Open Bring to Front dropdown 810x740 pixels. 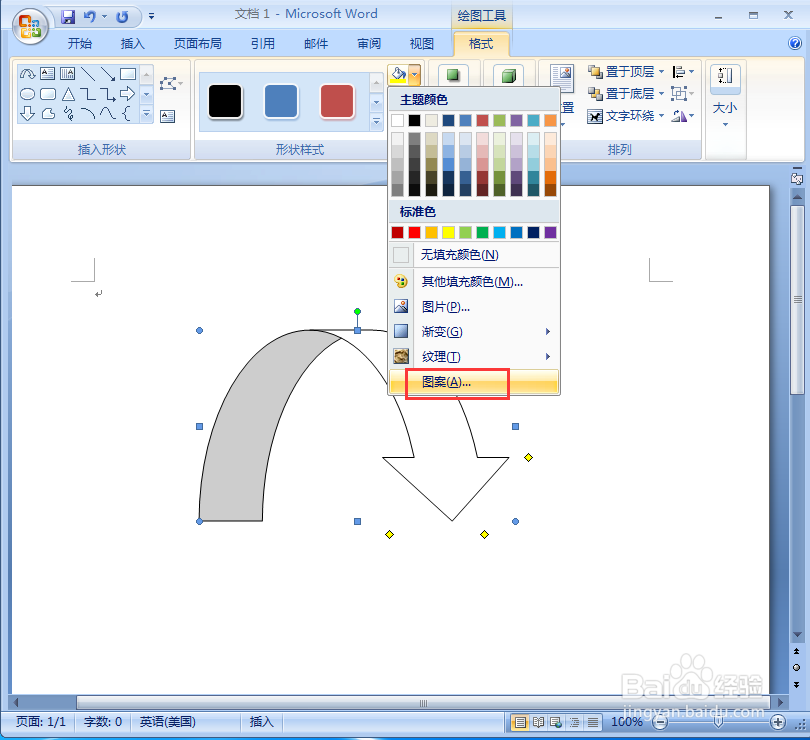pyautogui.click(x=662, y=71)
